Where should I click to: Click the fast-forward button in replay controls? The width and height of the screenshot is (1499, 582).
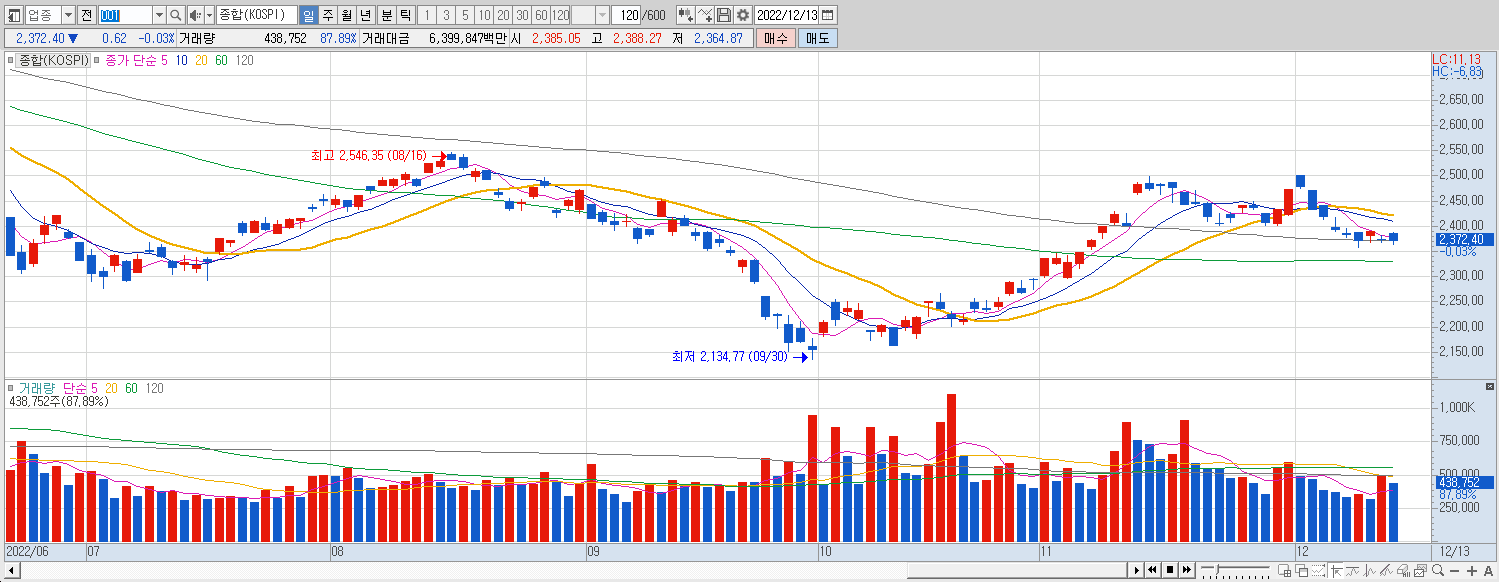point(1187,570)
